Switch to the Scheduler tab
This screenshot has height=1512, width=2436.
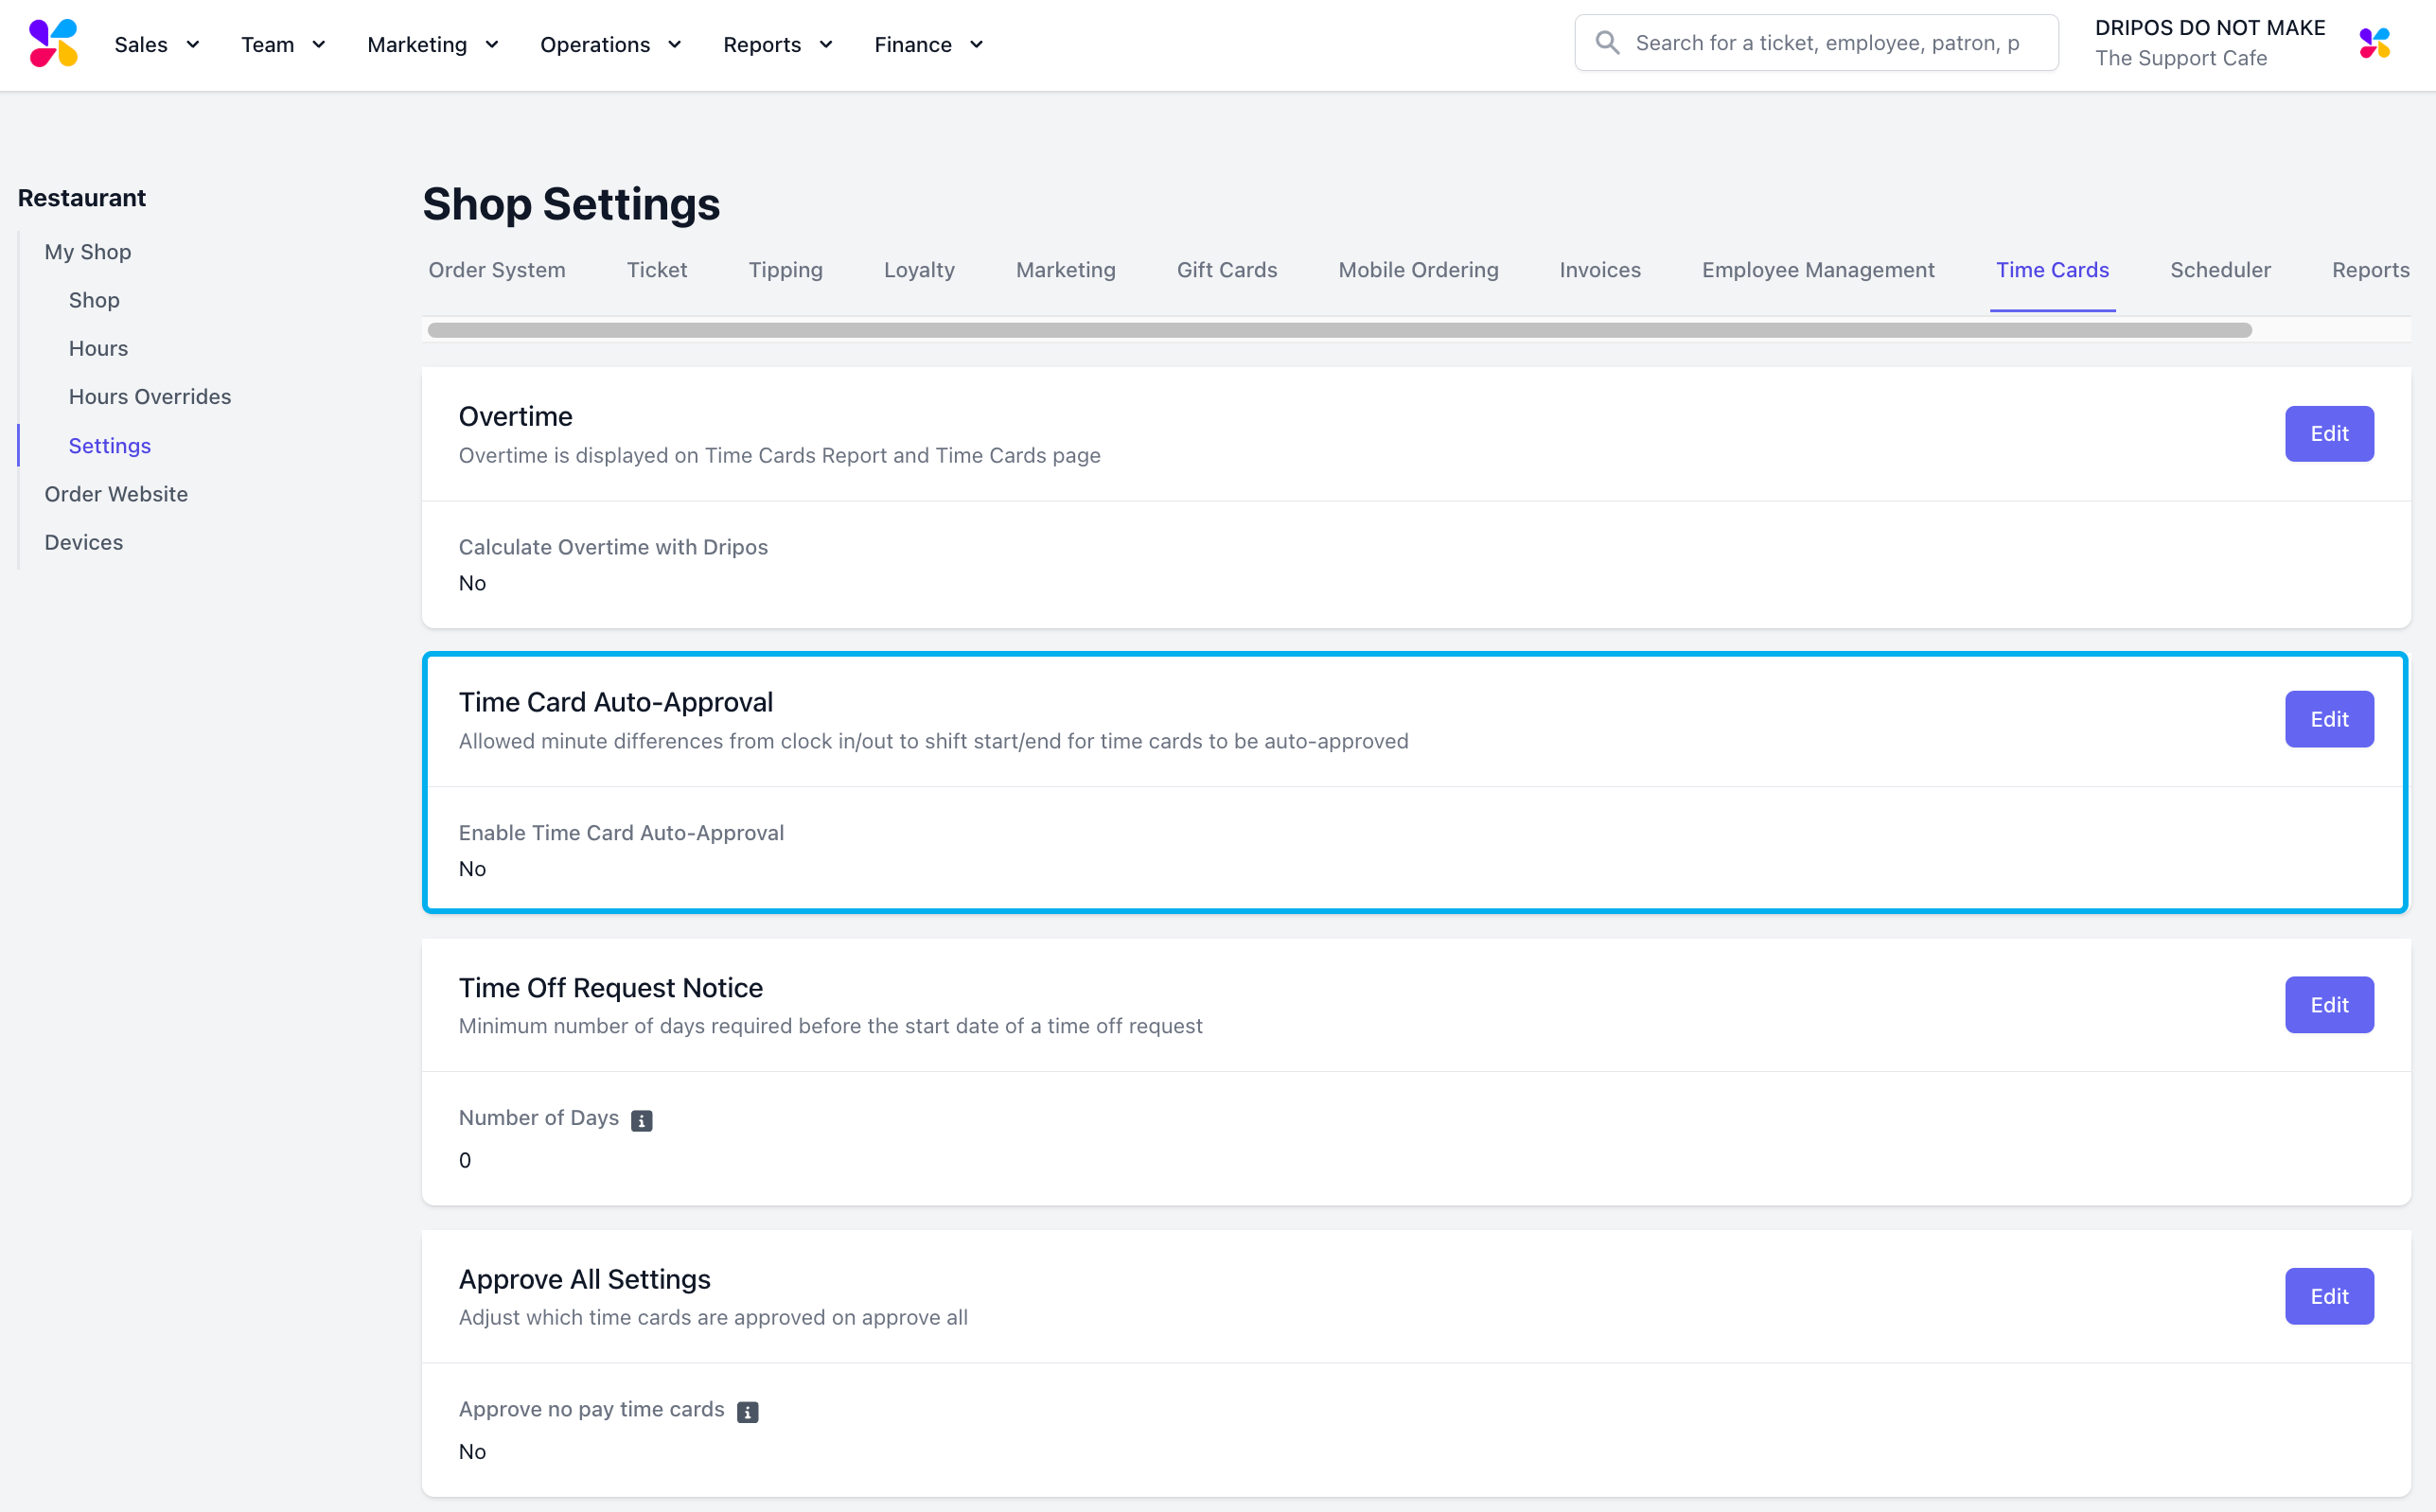[x=2220, y=270]
